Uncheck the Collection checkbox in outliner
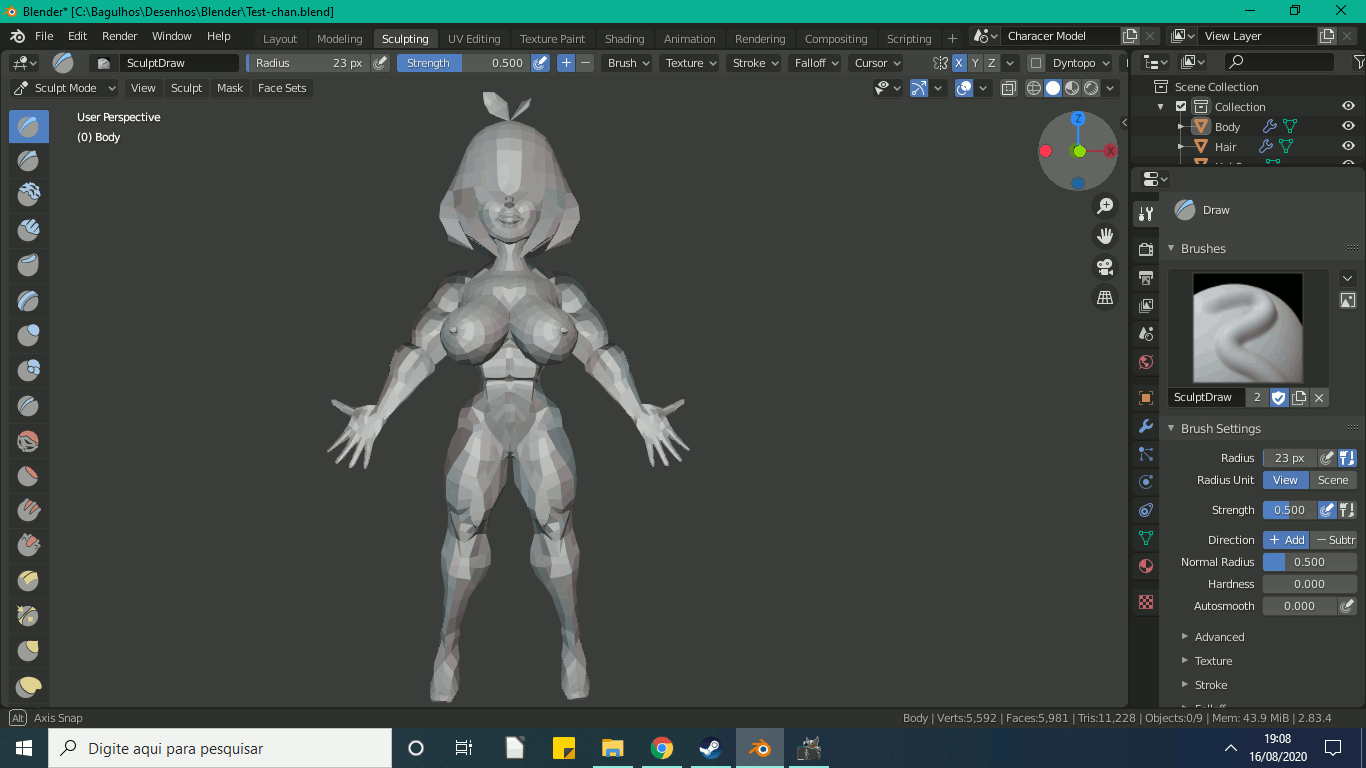 [1181, 107]
